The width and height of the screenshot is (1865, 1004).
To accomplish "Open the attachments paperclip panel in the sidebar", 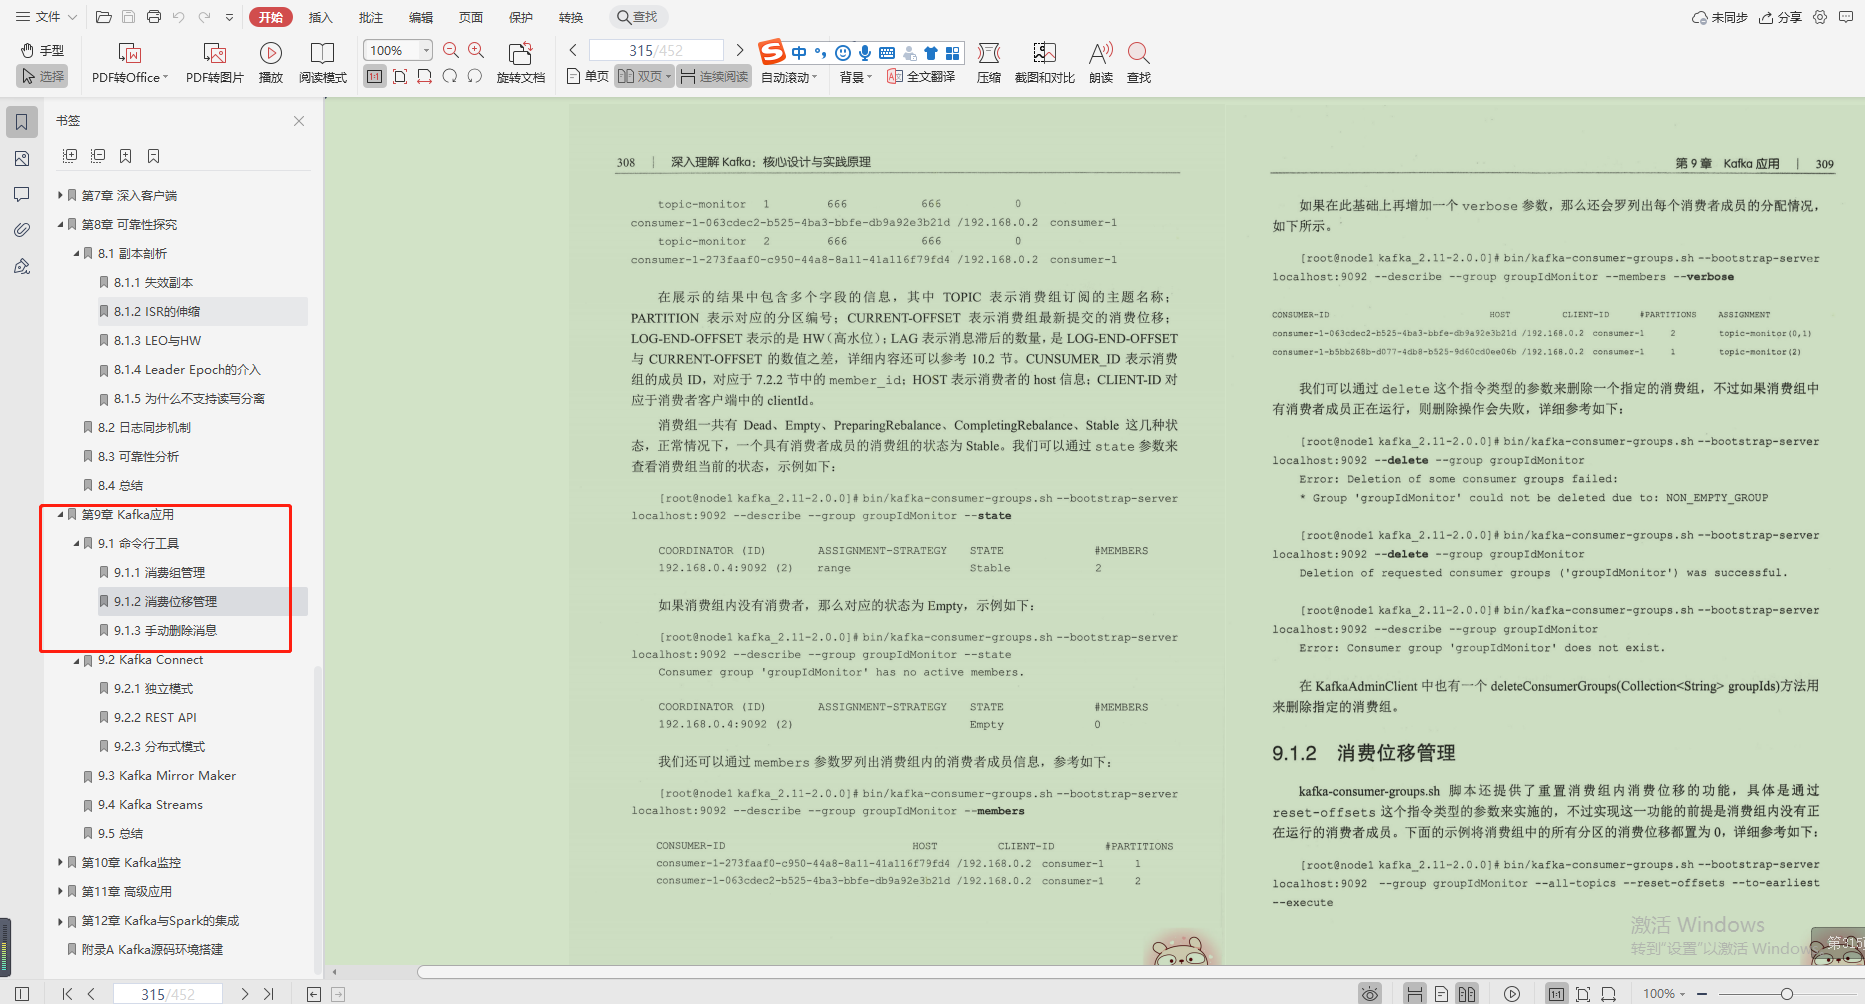I will [x=22, y=230].
